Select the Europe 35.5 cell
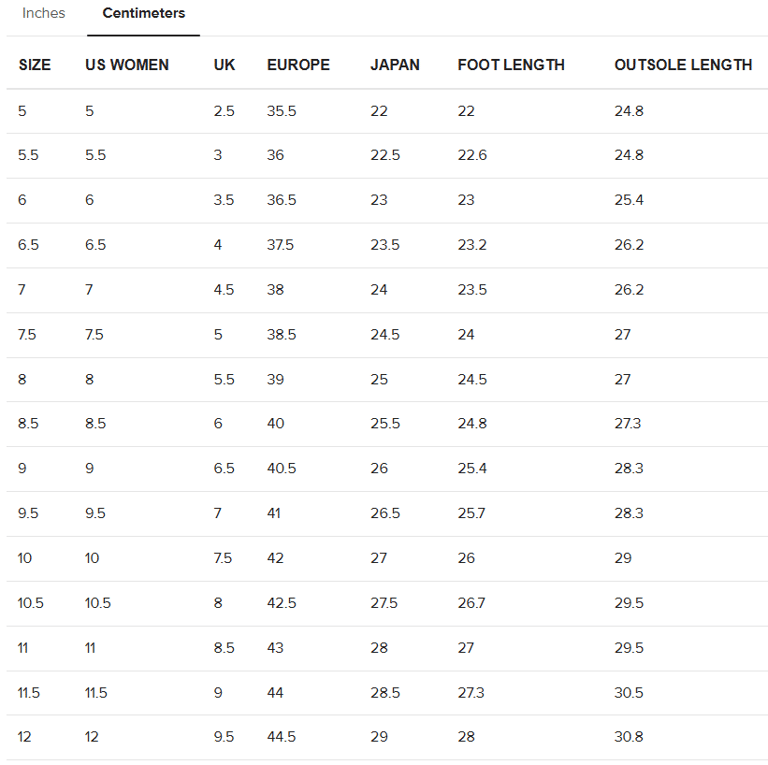 [x=282, y=111]
